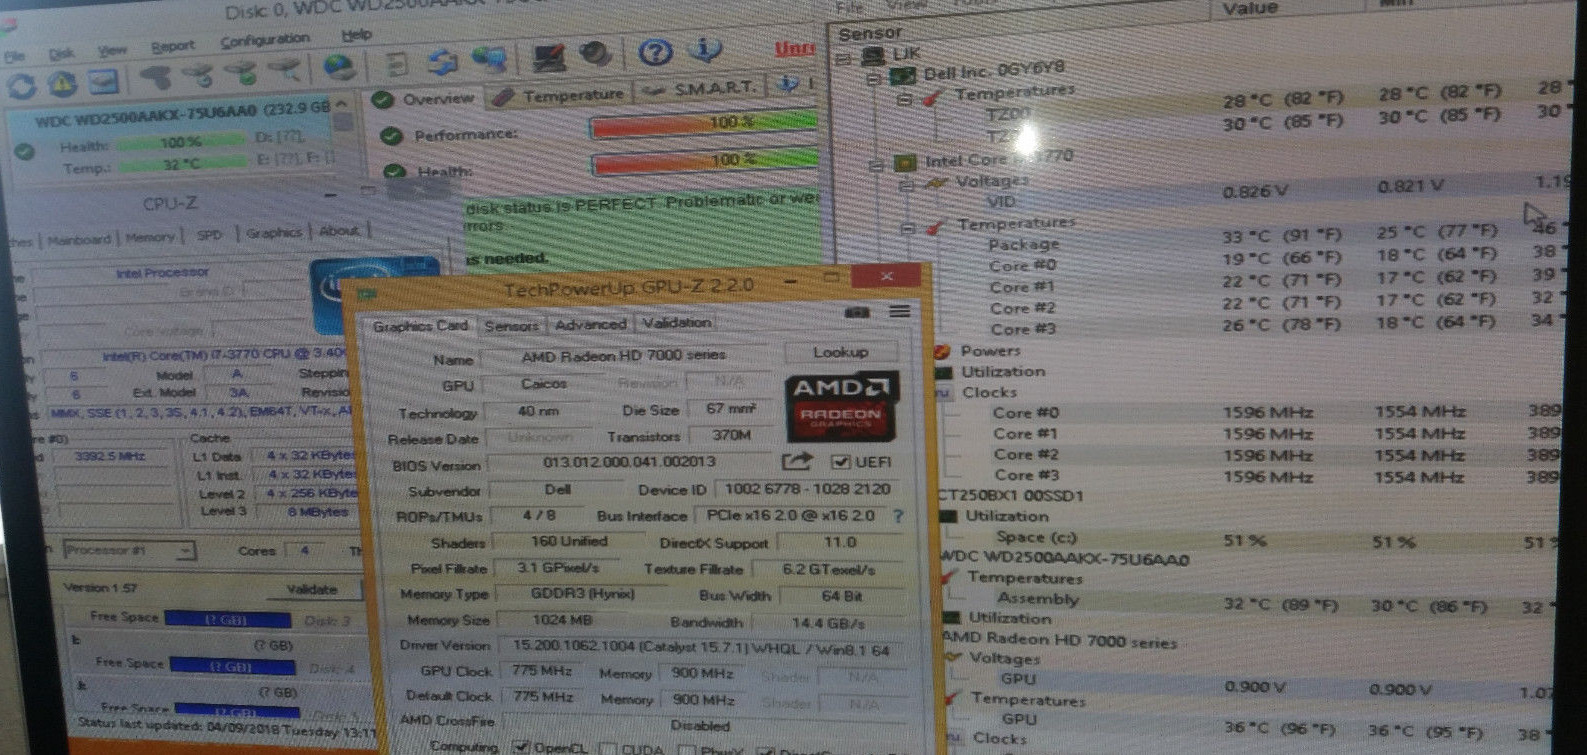Collapse the UK root node expander
This screenshot has width=1587, height=755.
pyautogui.click(x=845, y=57)
